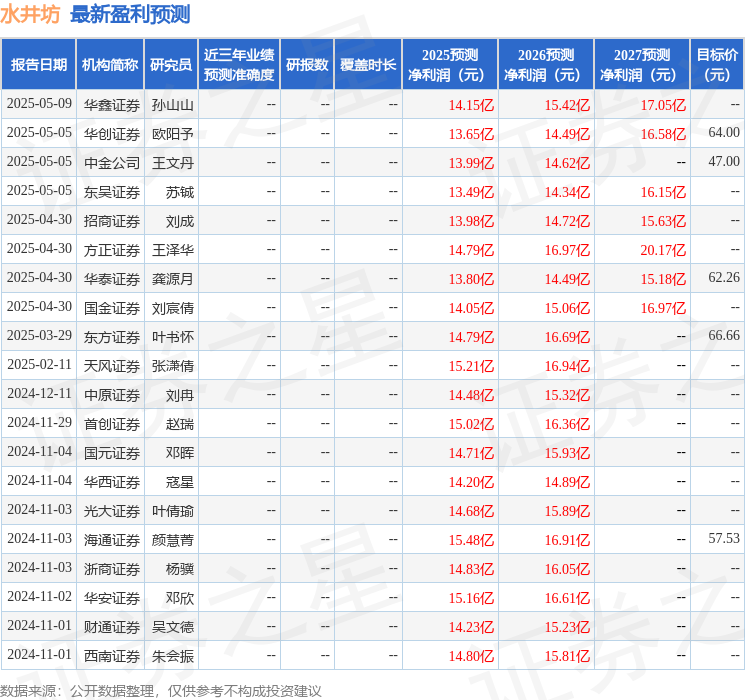
Task: Click the date 2025-02-11 cell
Action: [x=39, y=364]
